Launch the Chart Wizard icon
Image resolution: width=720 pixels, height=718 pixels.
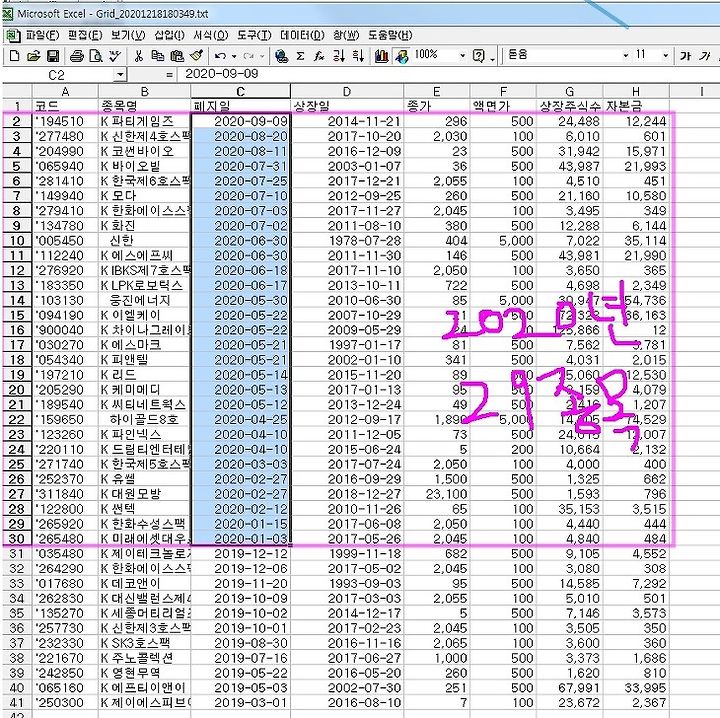tap(381, 56)
